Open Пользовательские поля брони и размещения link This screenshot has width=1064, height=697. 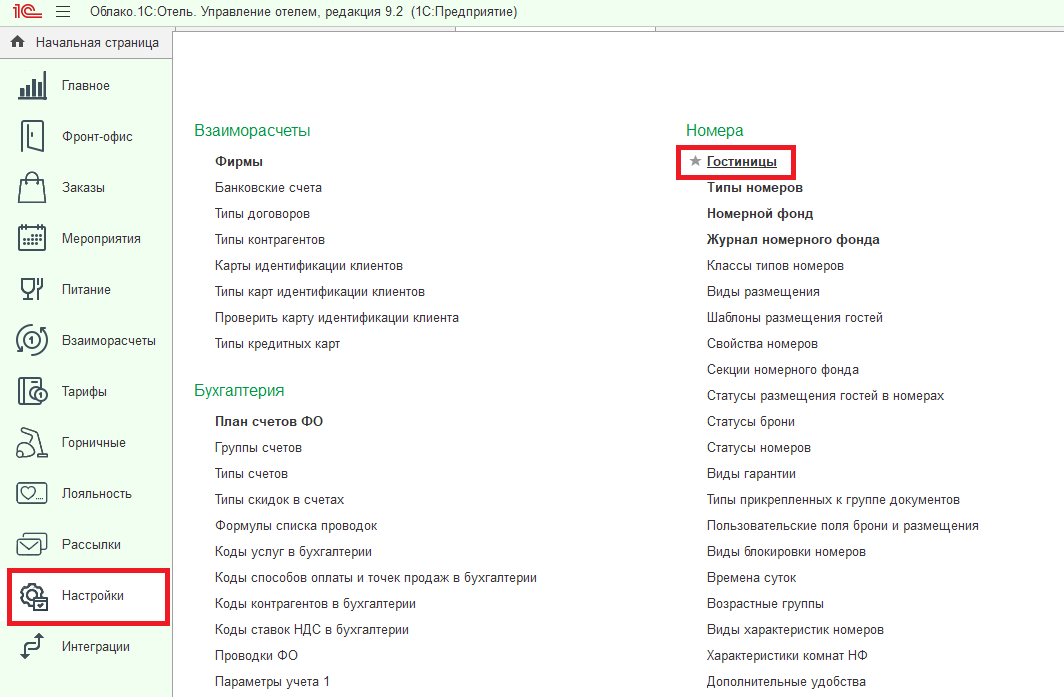(842, 526)
